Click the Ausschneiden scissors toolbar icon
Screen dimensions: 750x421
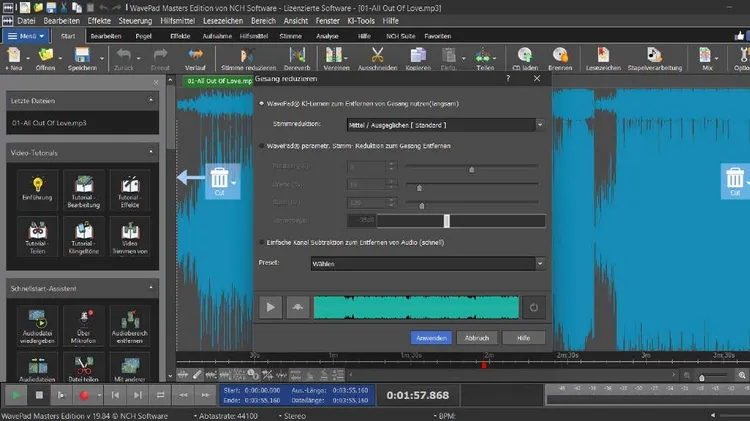[377, 57]
